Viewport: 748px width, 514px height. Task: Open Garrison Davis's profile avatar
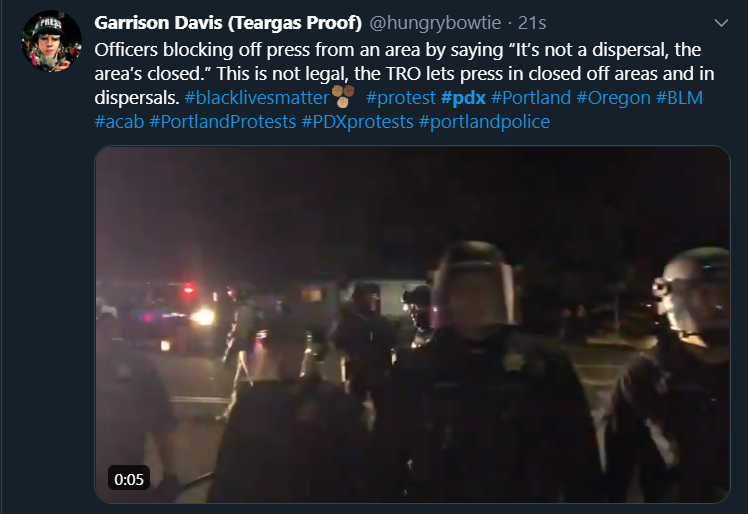point(52,41)
